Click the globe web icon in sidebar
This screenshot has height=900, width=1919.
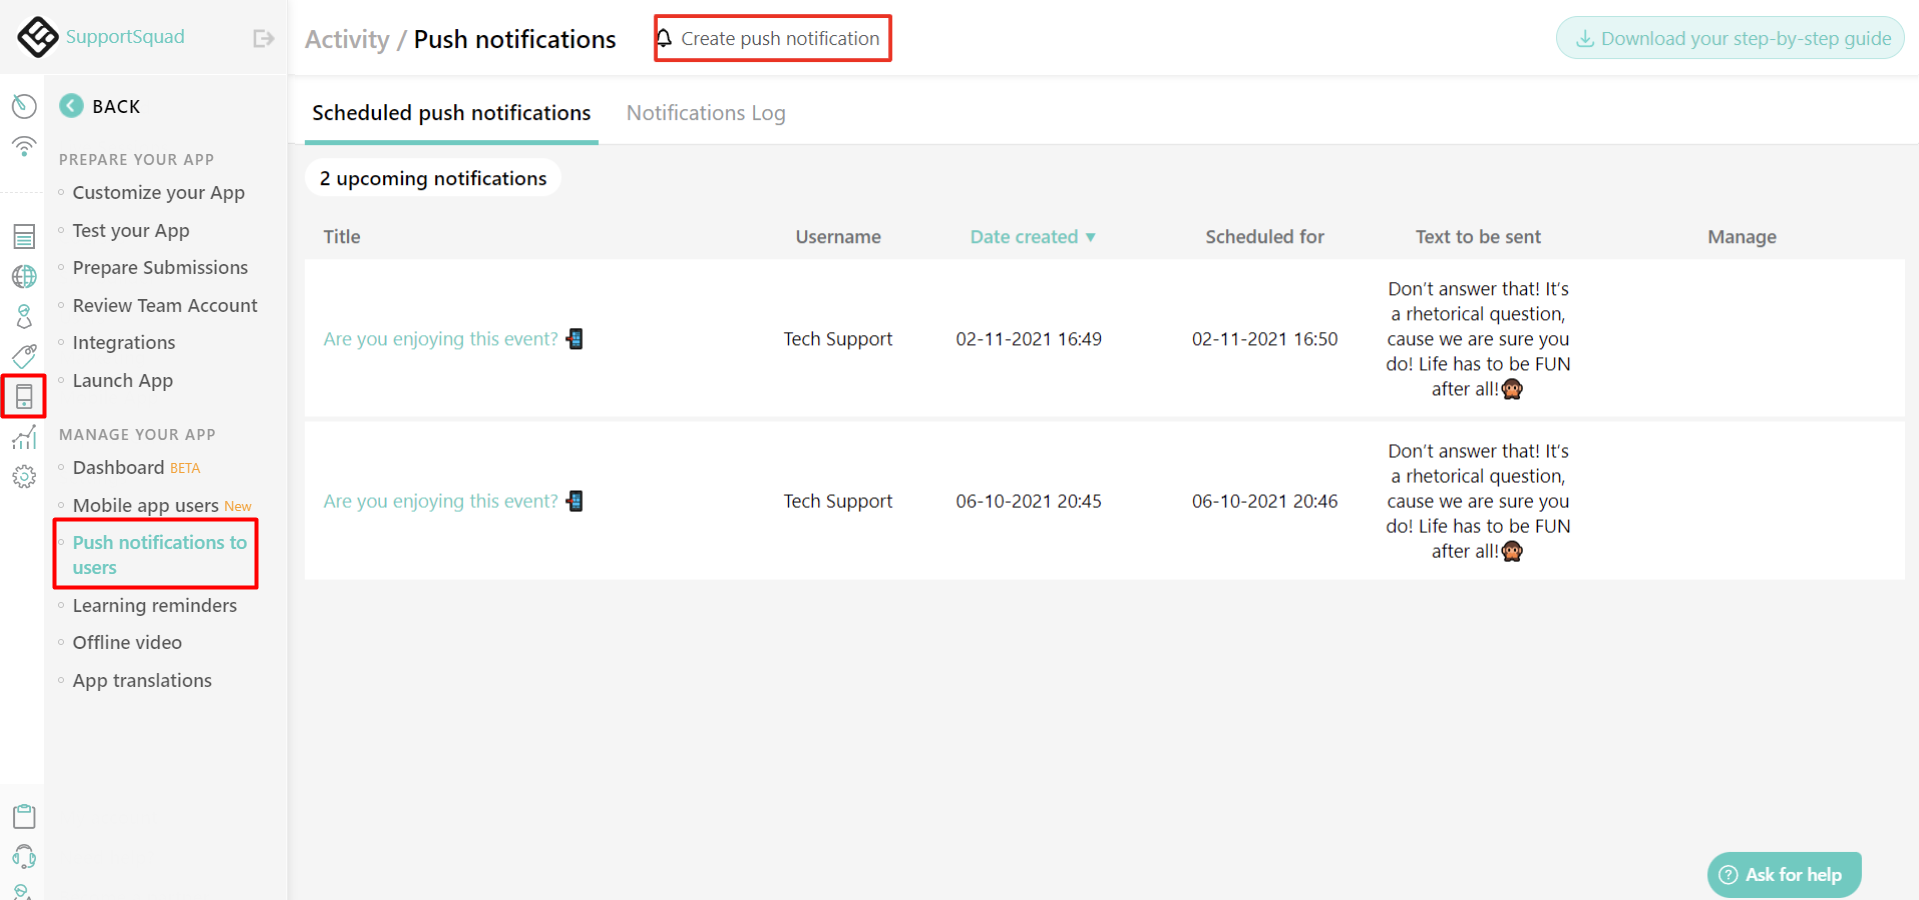click(23, 277)
